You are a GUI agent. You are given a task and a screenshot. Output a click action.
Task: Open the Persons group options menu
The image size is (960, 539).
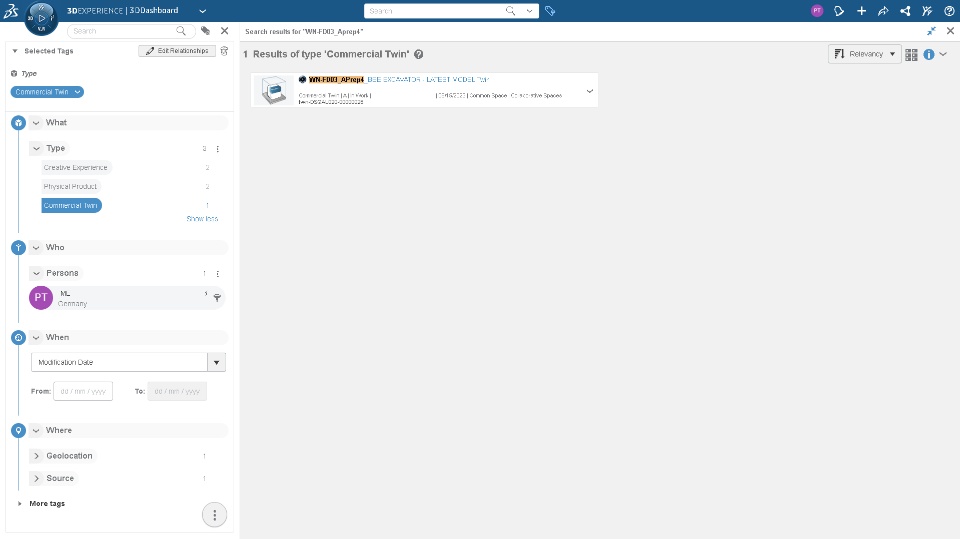coord(217,274)
